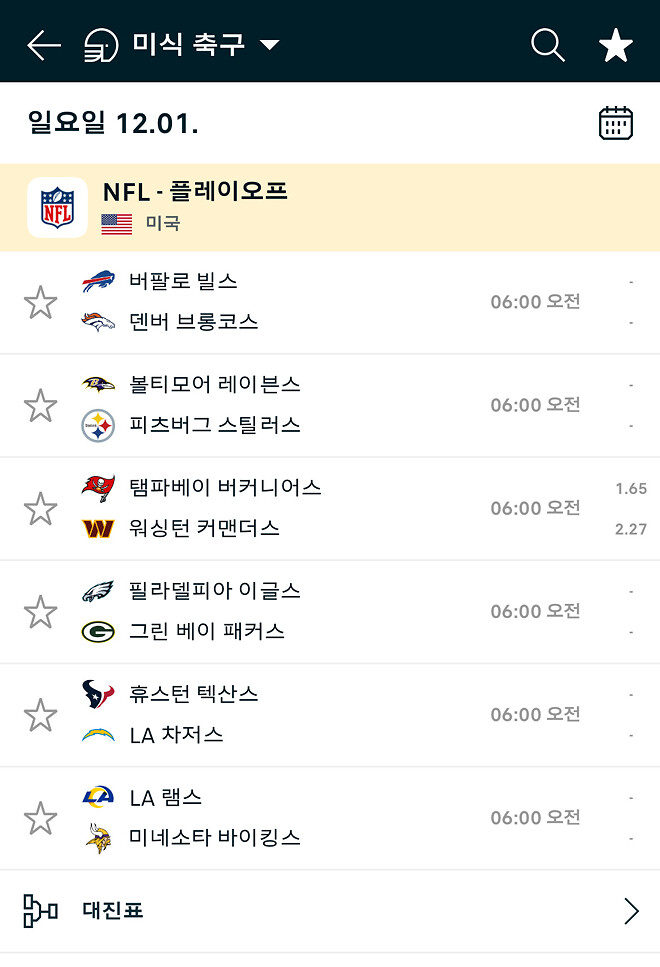Tap the Washington Commanders logo

99,528
